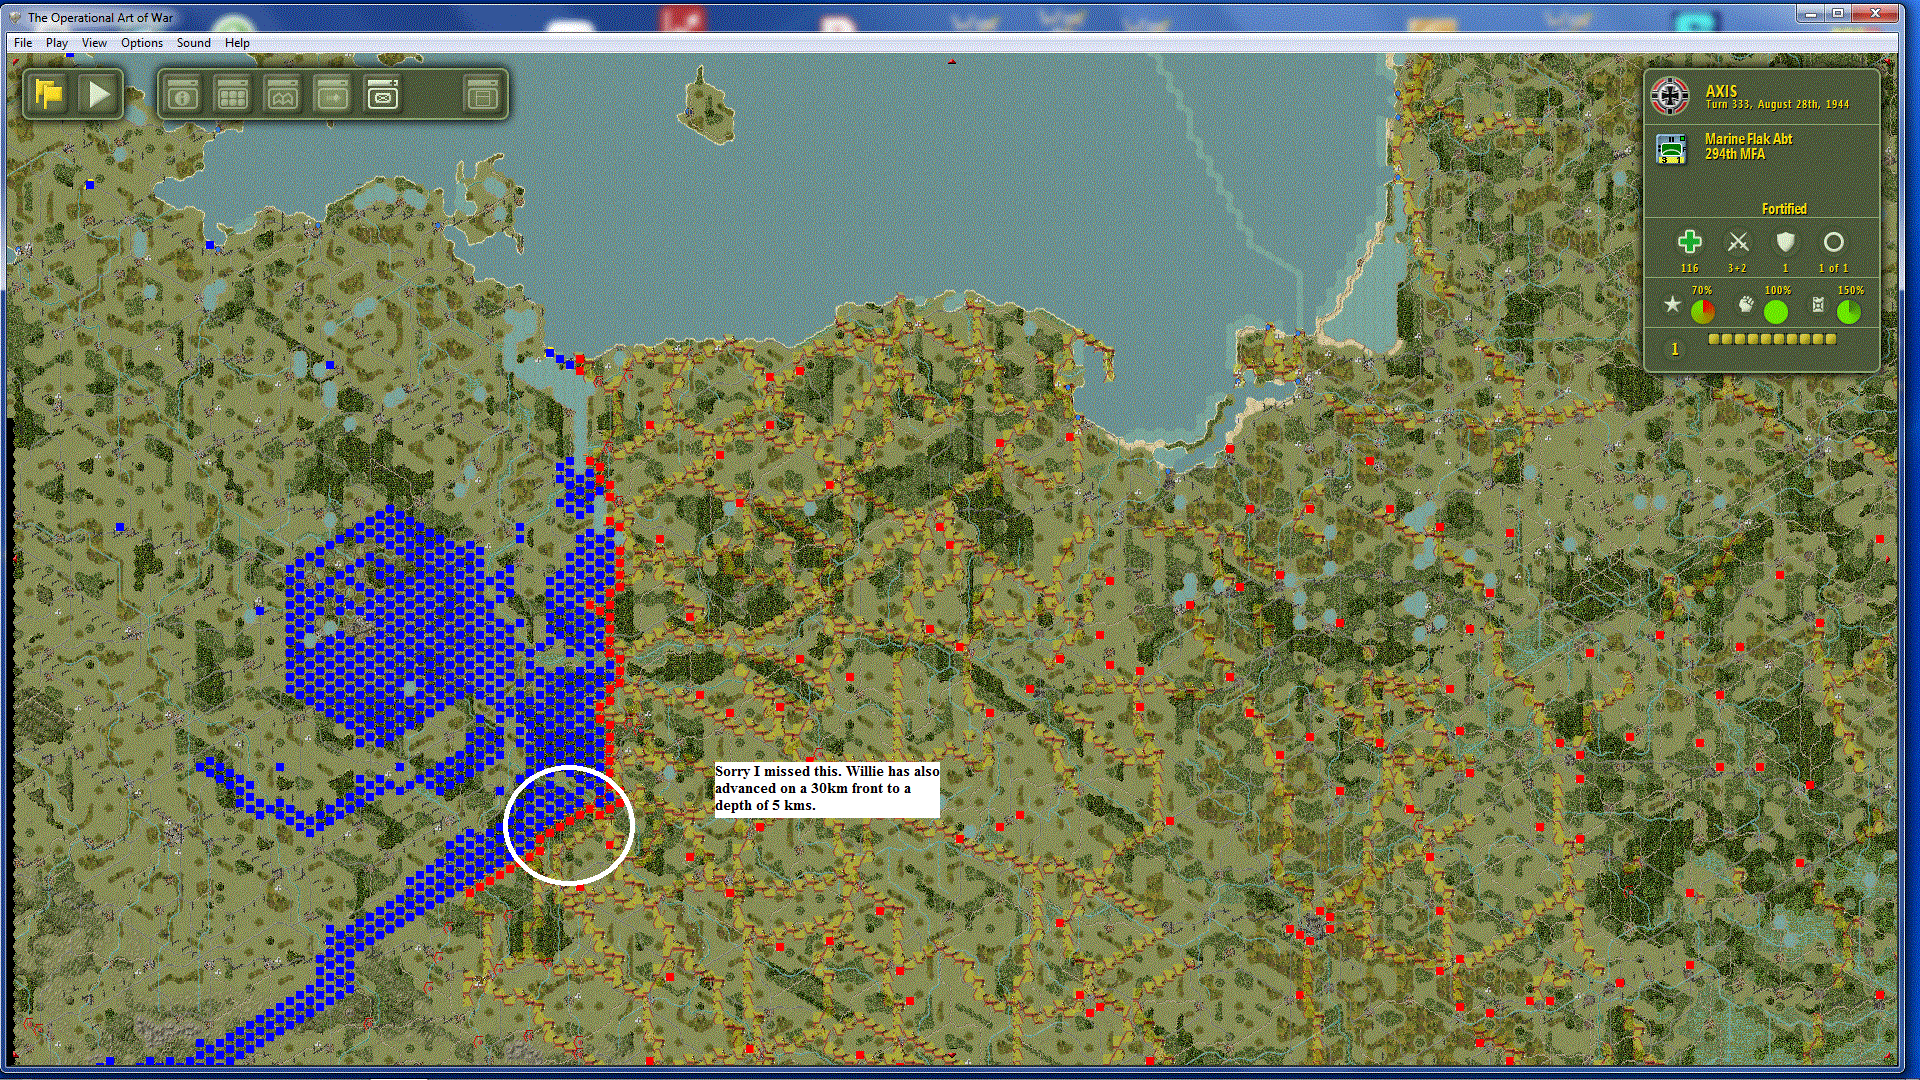Screen dimensions: 1920x1080
Task: Open the File menu
Action: [x=23, y=43]
